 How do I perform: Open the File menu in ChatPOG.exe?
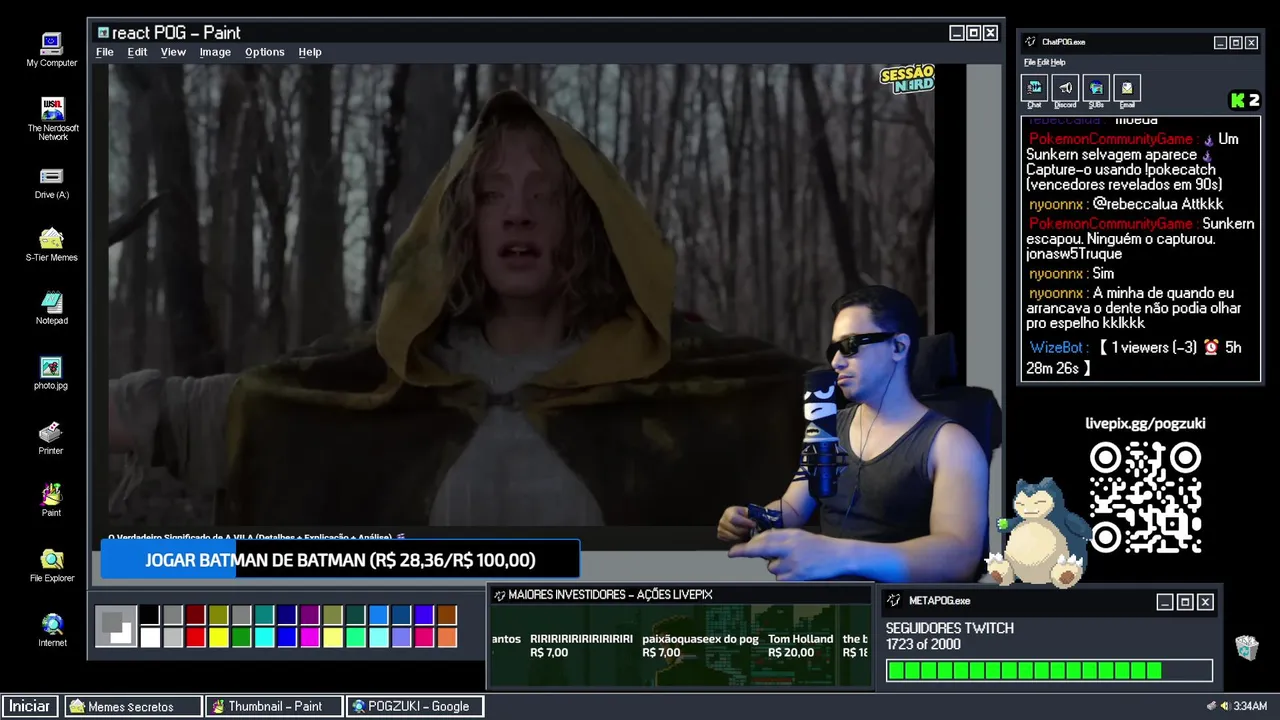coord(1029,62)
